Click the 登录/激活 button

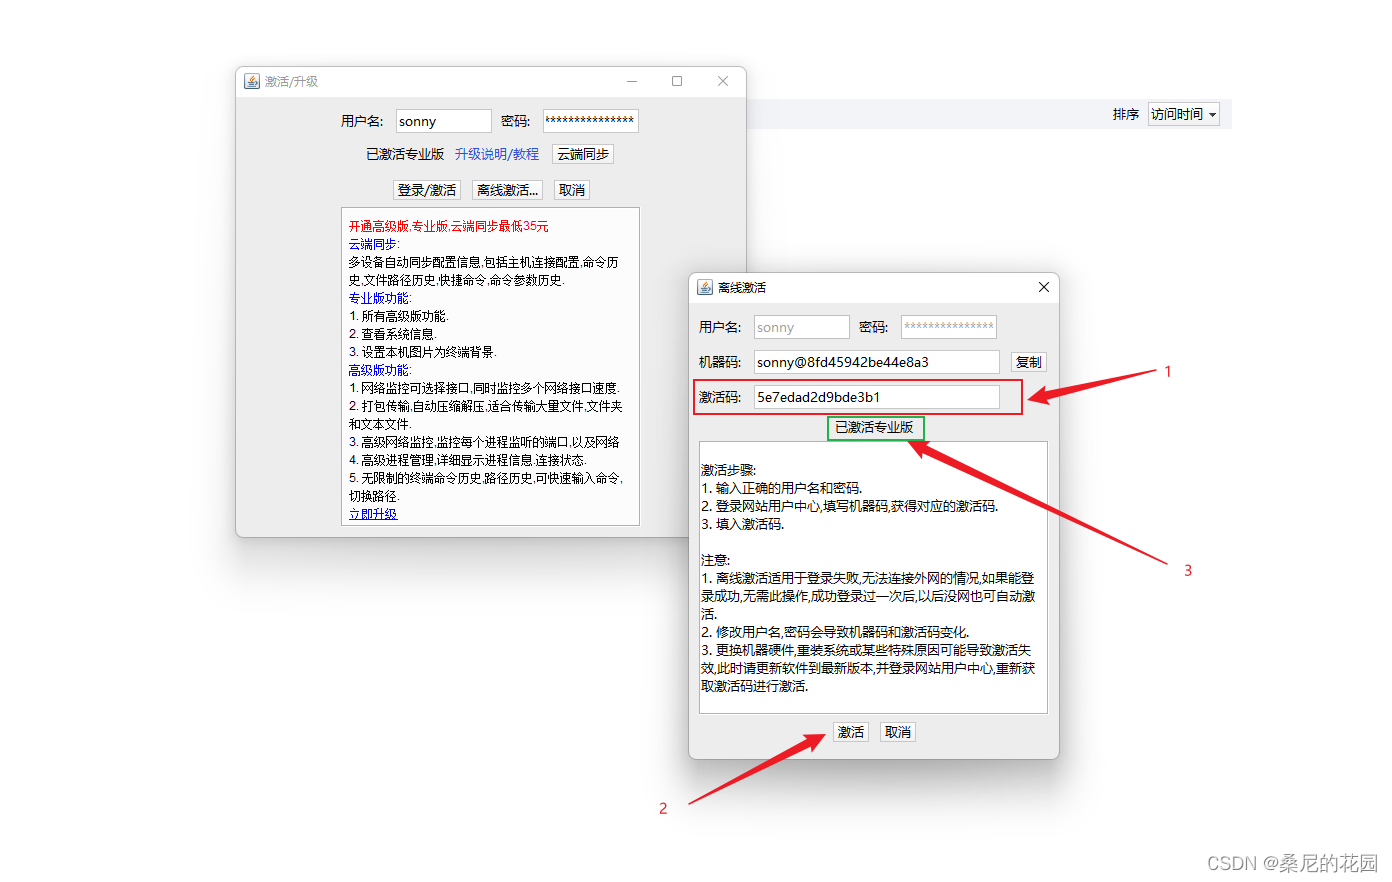tap(427, 190)
